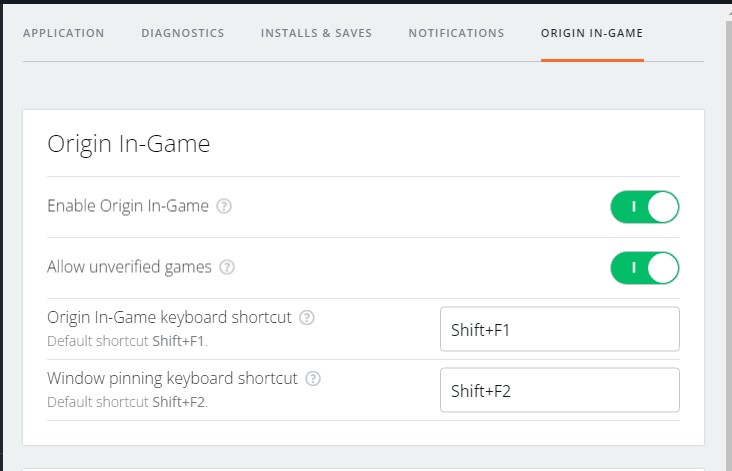Turn off the Enable Origin In-Game switch
The image size is (732, 471).
pyautogui.click(x=645, y=207)
